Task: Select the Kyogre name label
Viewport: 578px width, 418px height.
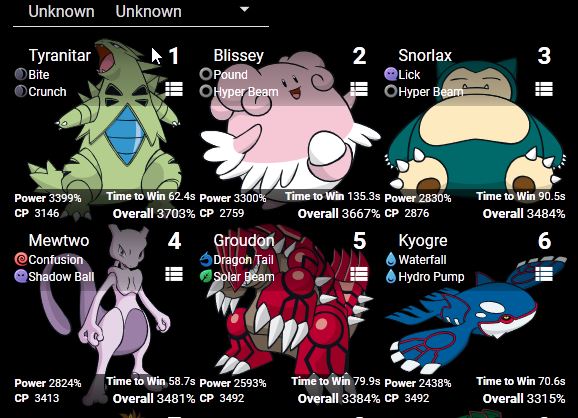Action: coord(423,241)
